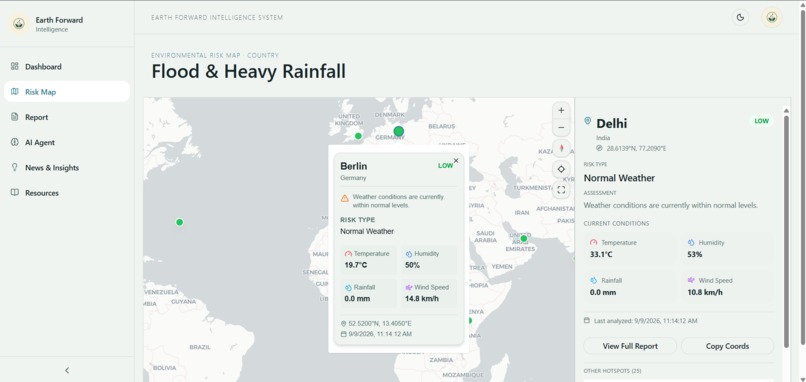Zoom in on the map

point(561,111)
